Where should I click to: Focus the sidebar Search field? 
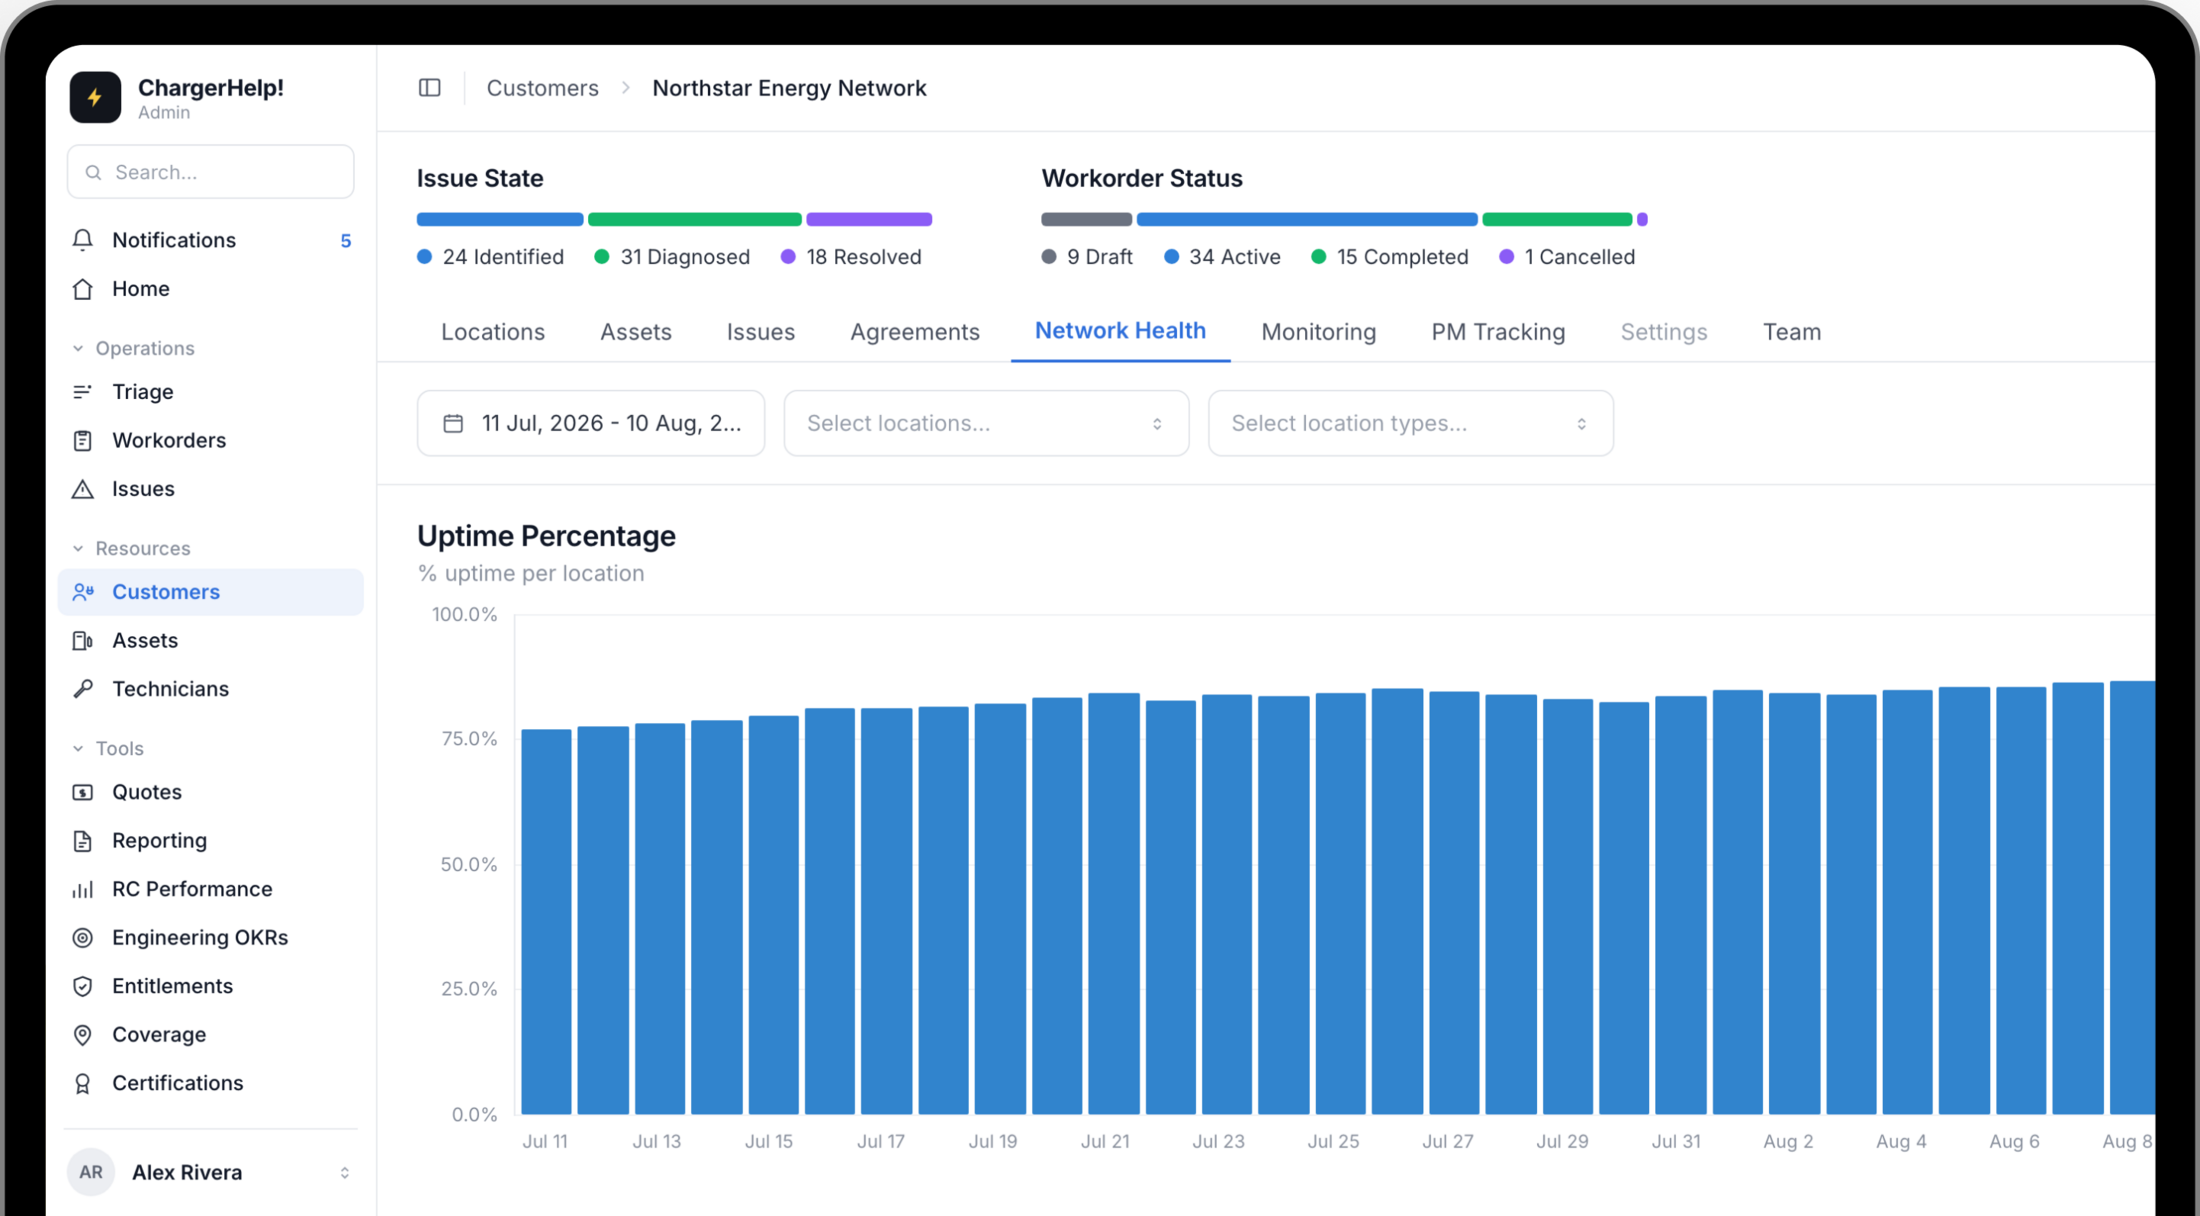click(x=210, y=172)
